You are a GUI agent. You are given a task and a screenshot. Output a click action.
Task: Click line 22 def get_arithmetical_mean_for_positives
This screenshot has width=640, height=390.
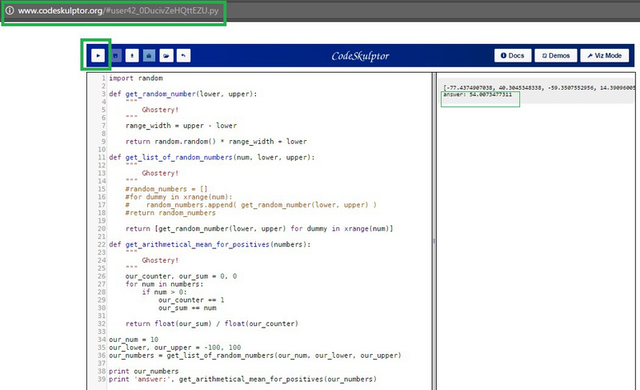[x=209, y=244]
